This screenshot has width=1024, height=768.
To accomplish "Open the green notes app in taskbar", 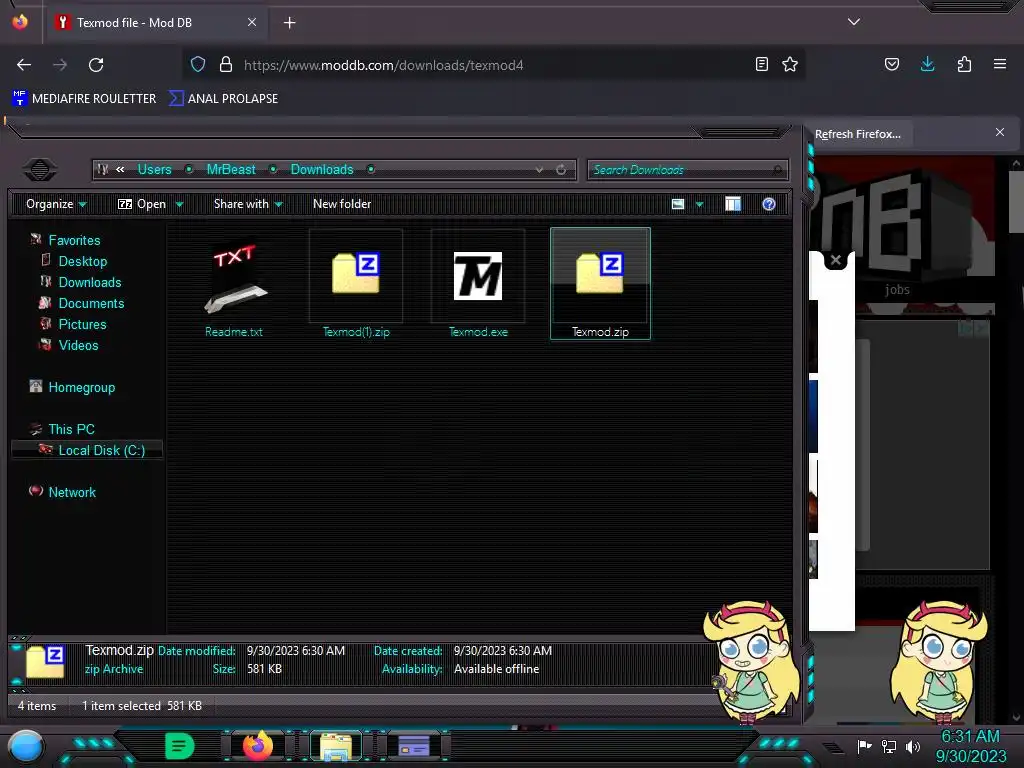I will (x=180, y=745).
